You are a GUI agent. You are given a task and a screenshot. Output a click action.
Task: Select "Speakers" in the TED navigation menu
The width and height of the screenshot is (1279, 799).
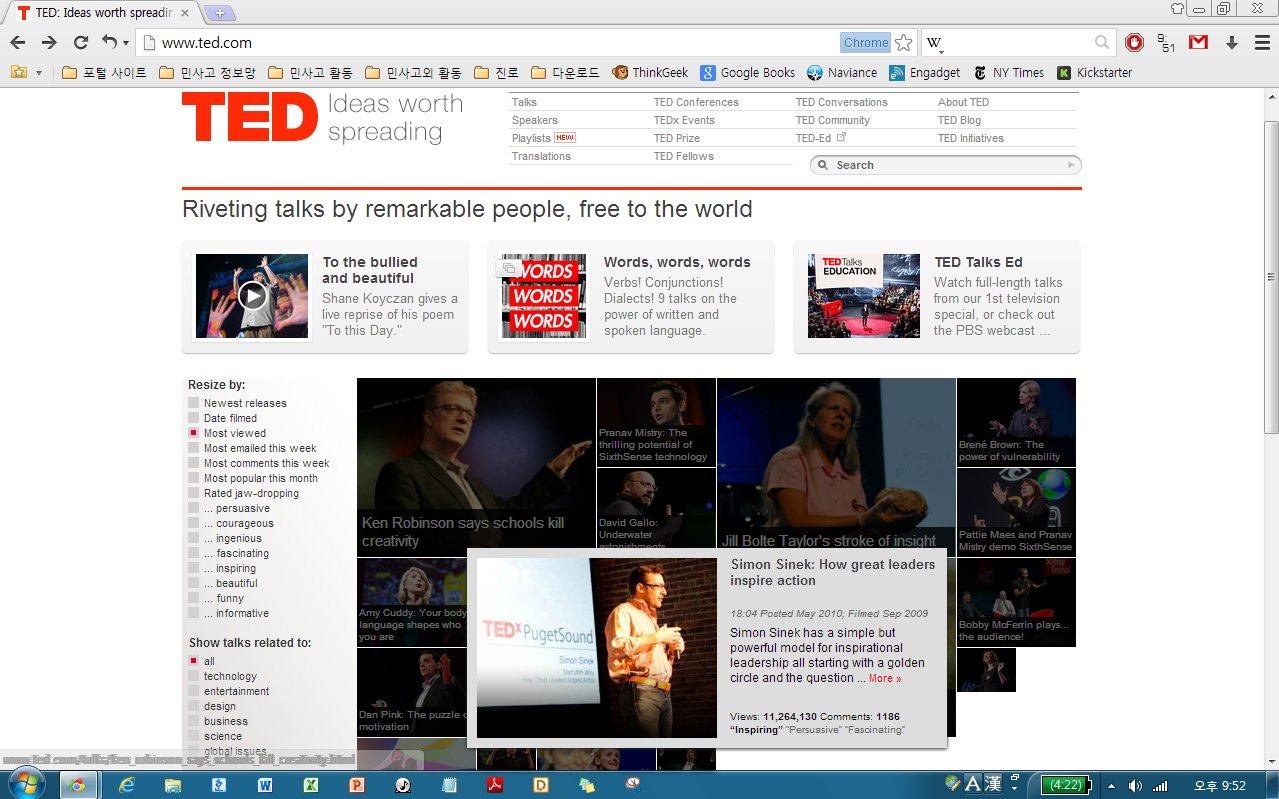[x=534, y=120]
